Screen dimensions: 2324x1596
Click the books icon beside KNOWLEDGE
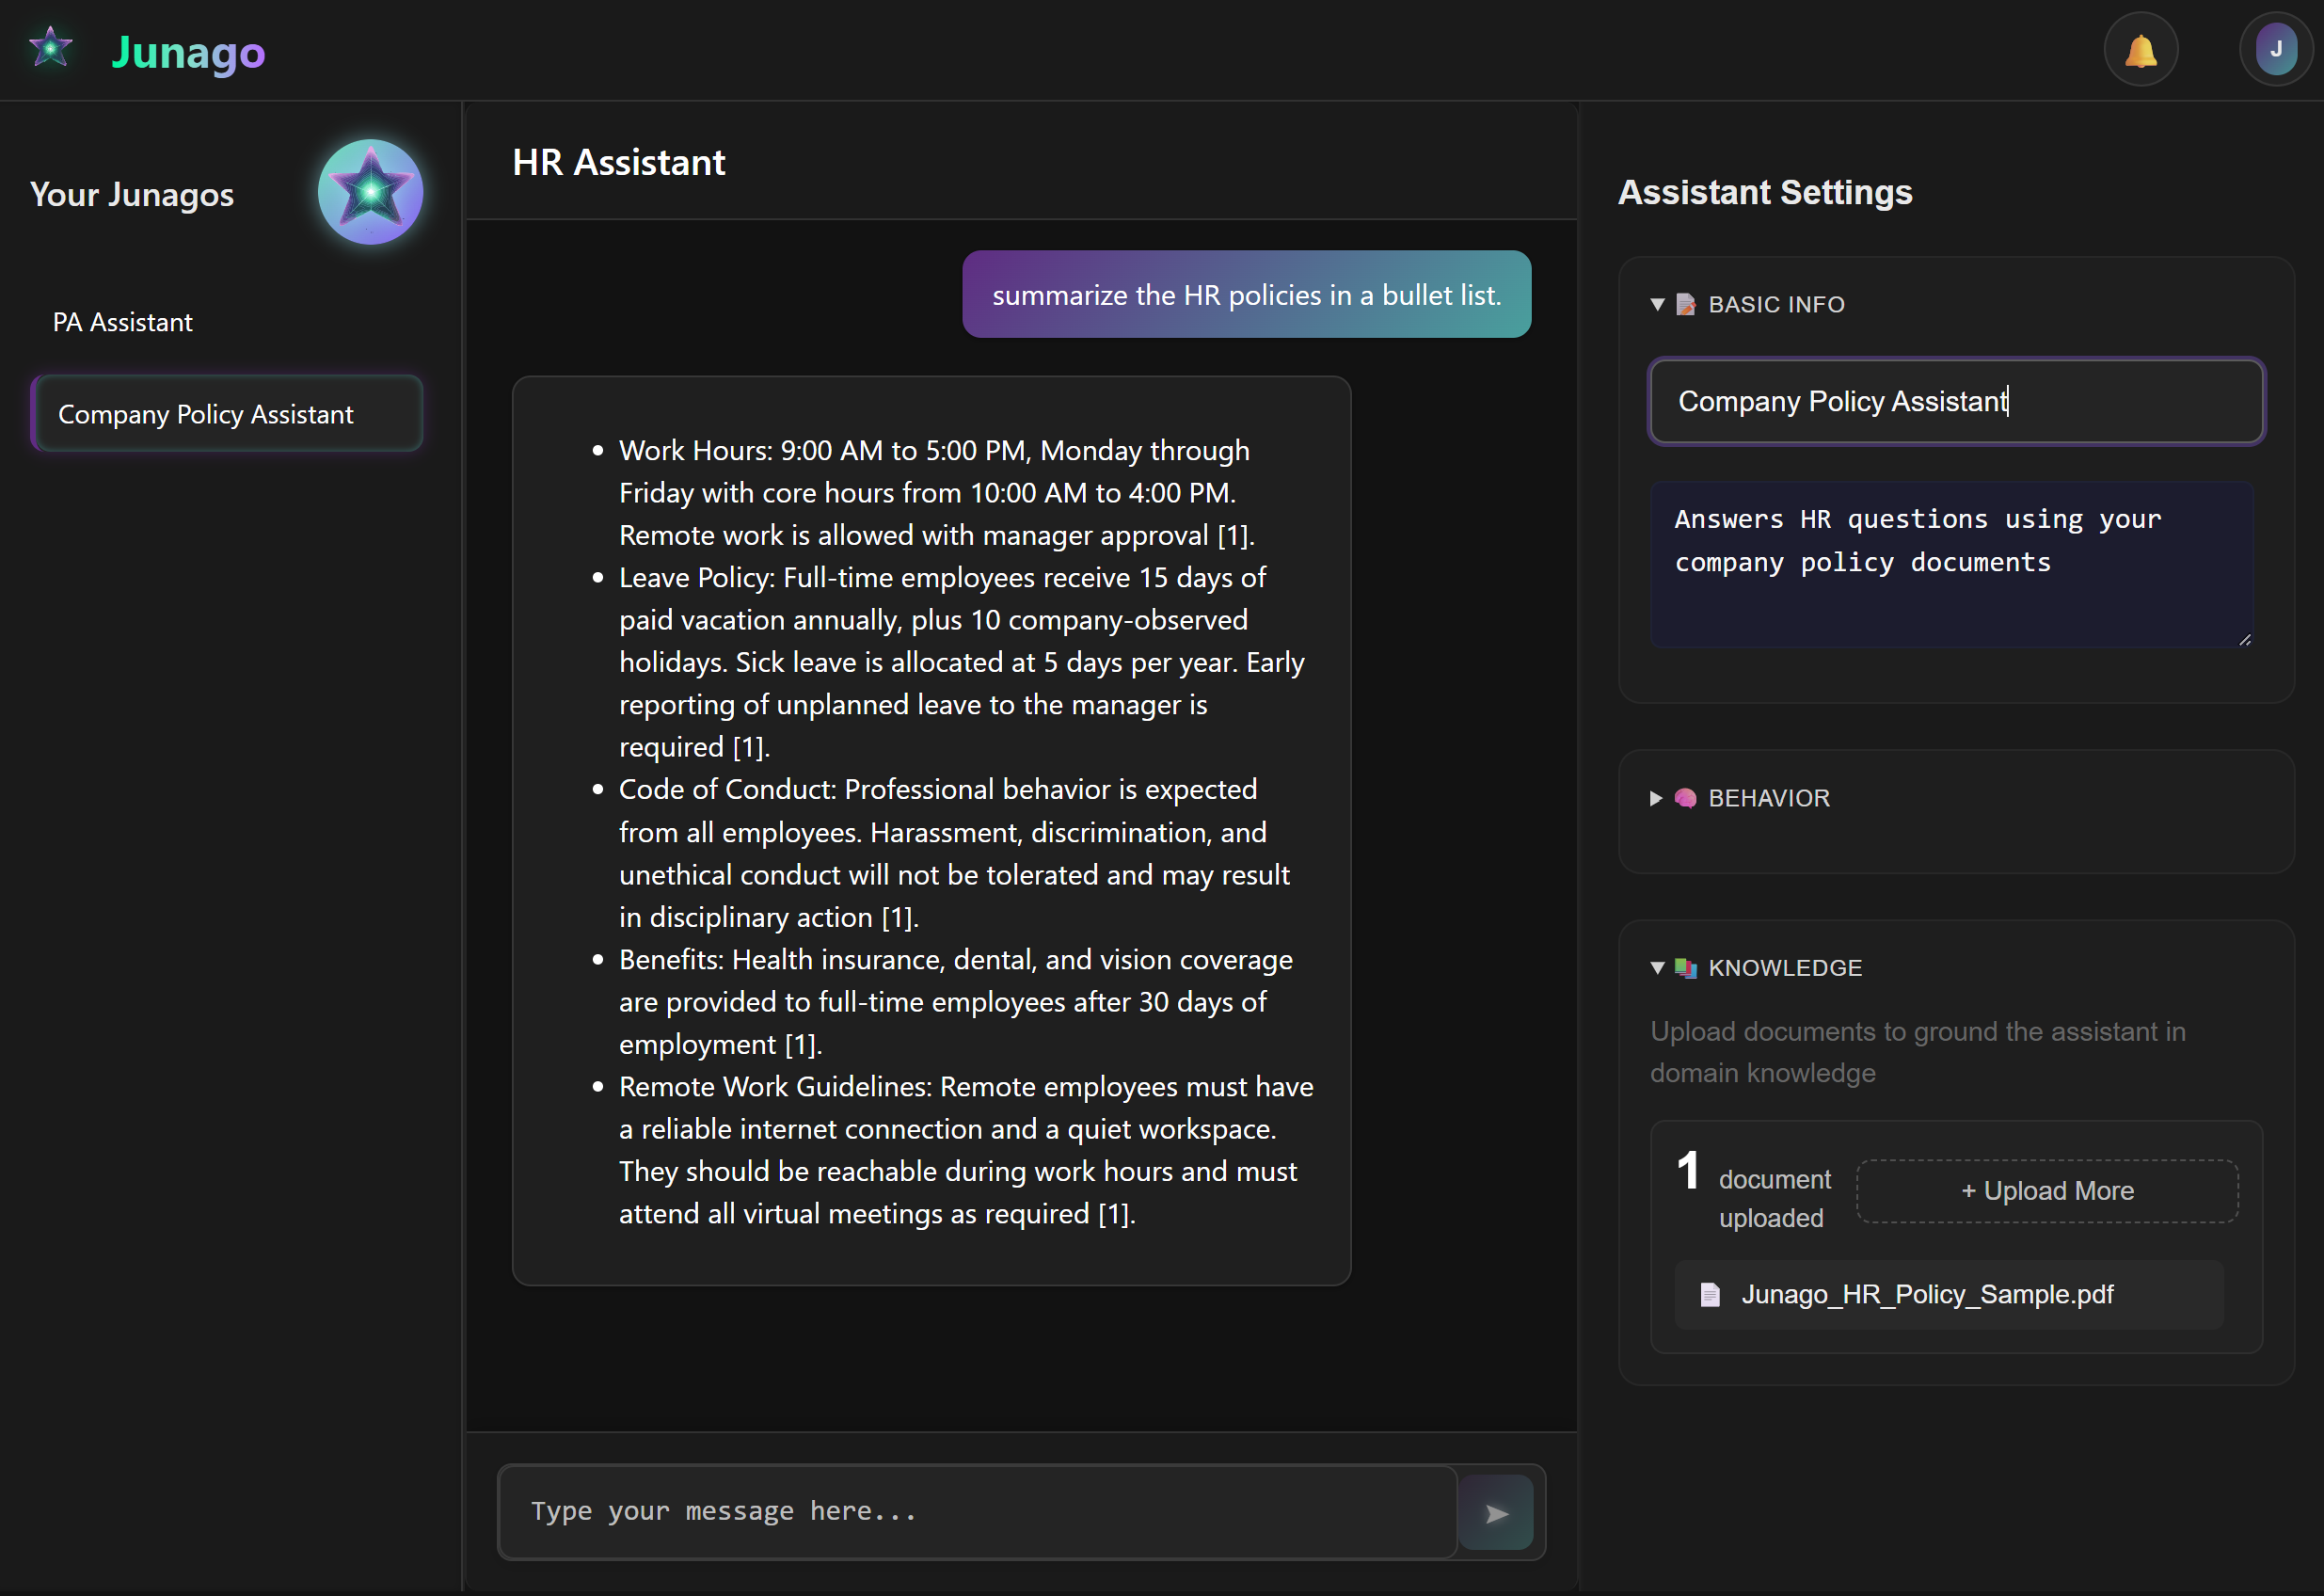click(x=1685, y=968)
